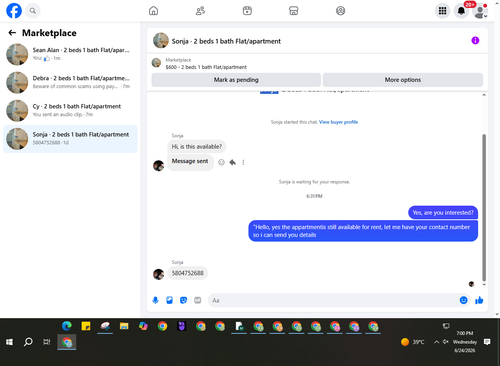Open Task View on the taskbar
Screen dimensions: 500x366
point(47,342)
